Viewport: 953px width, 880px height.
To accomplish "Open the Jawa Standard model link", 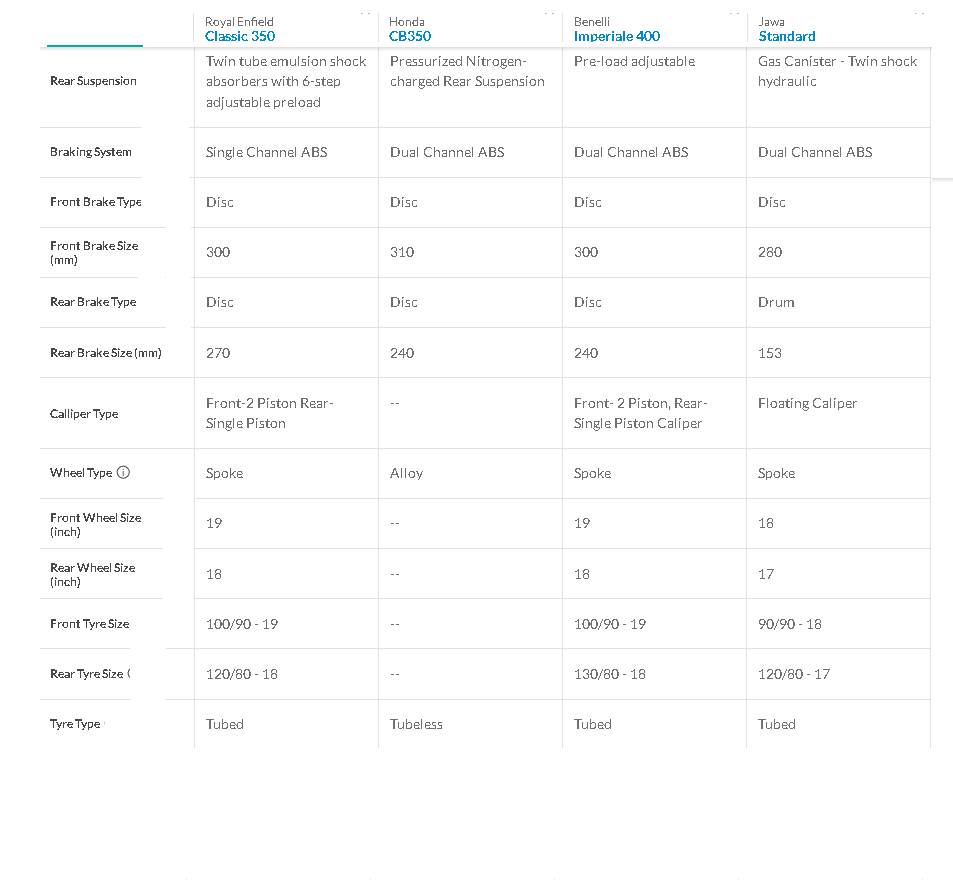I will (787, 36).
